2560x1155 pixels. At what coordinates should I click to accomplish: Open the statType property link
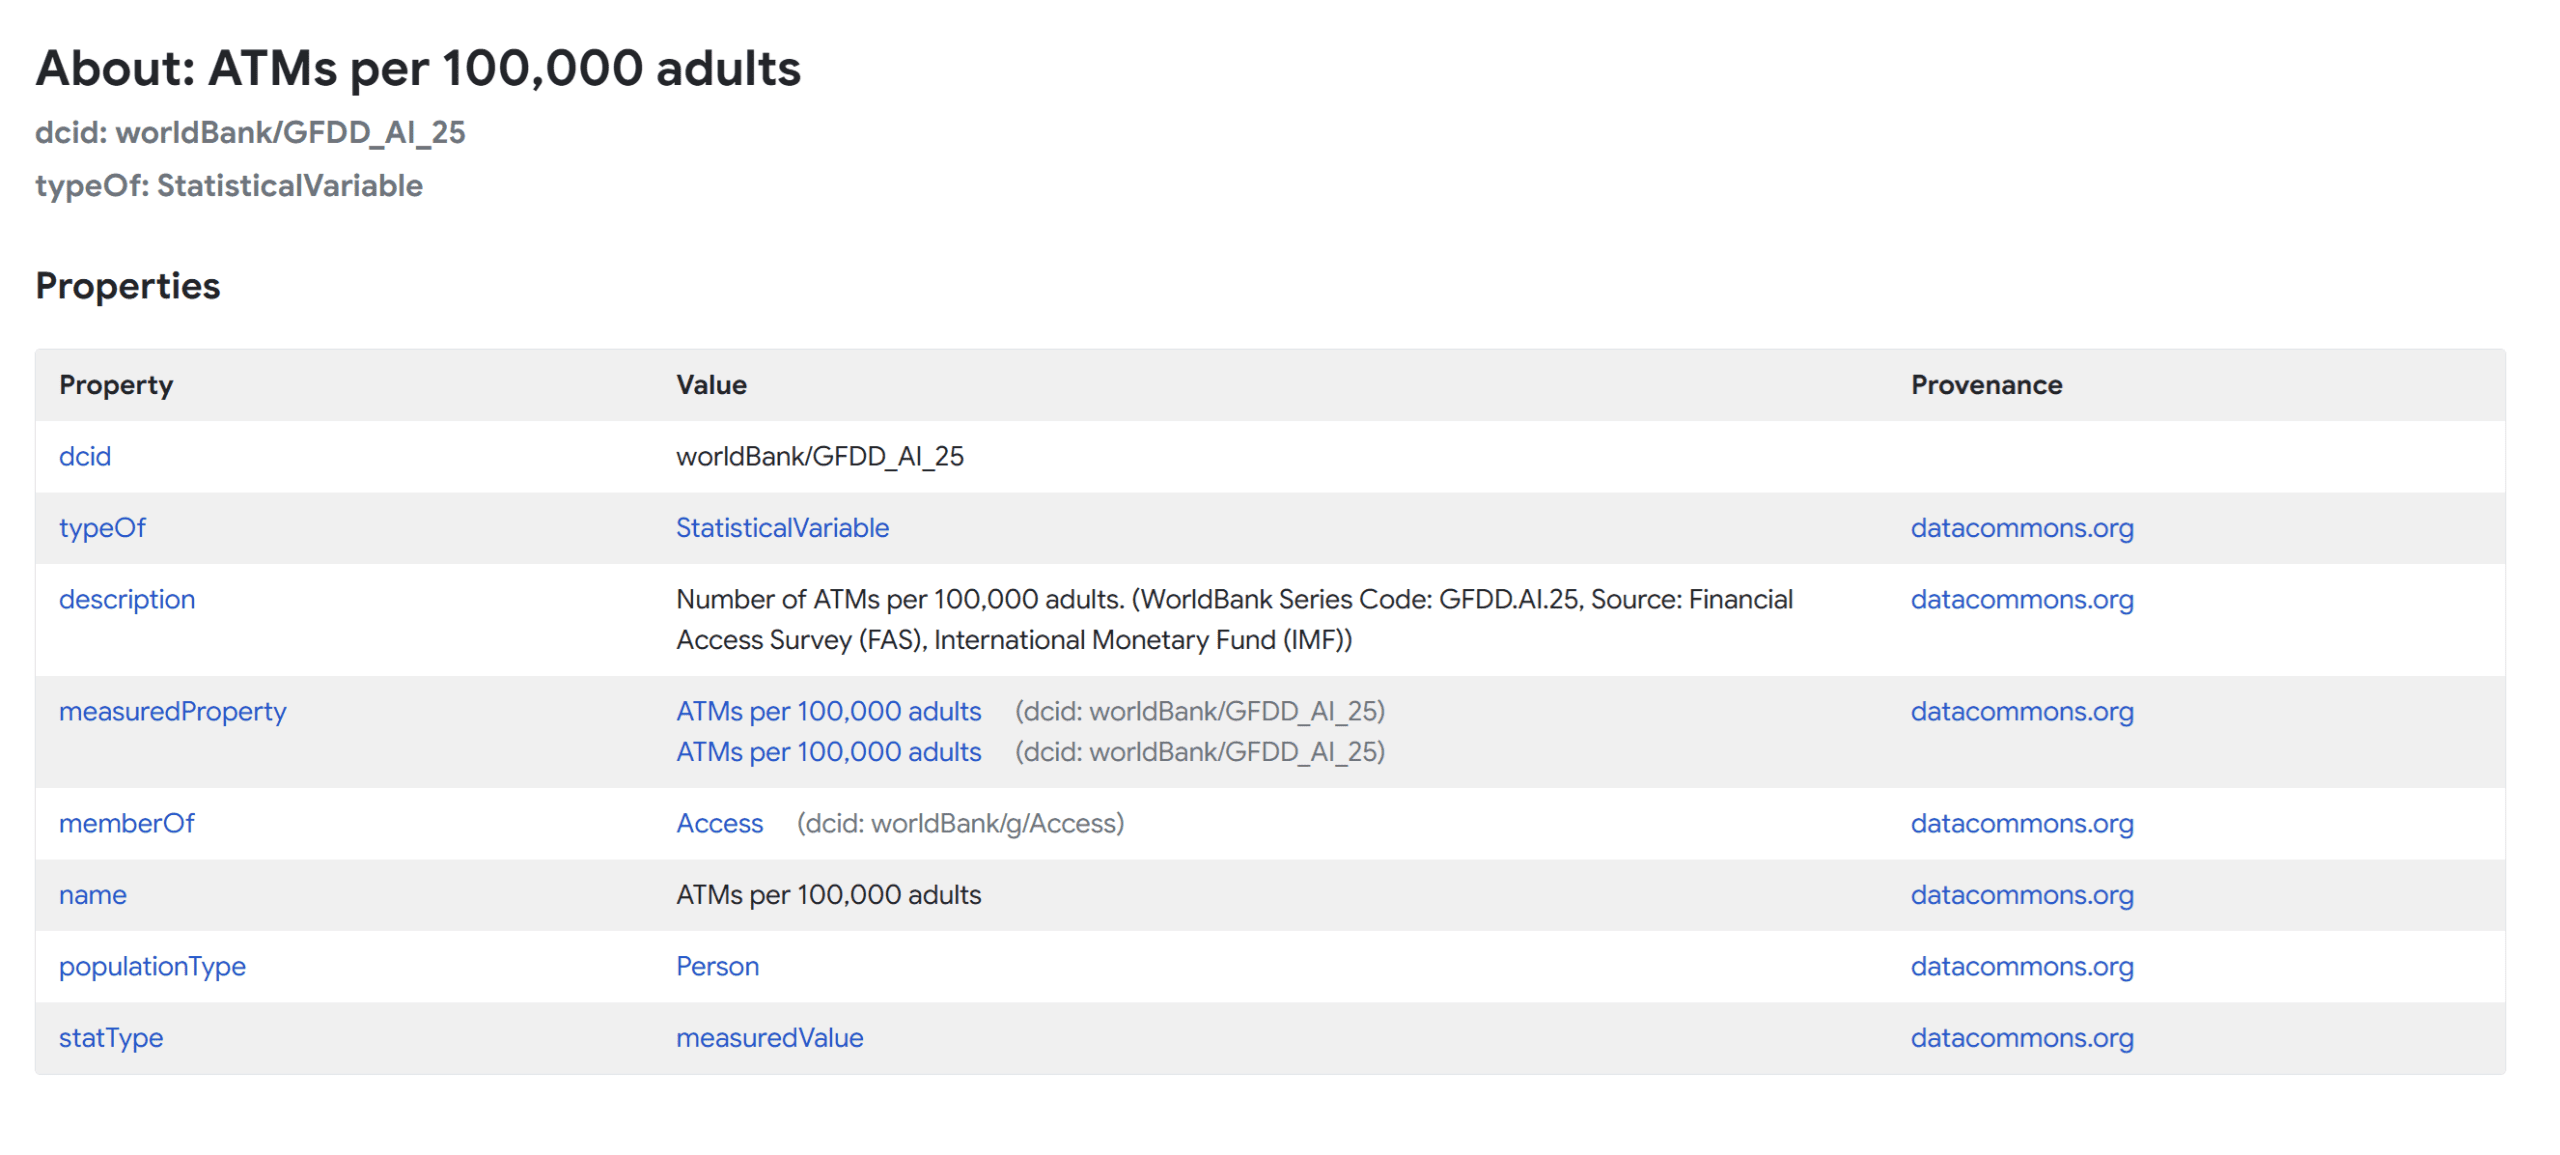pyautogui.click(x=111, y=1037)
